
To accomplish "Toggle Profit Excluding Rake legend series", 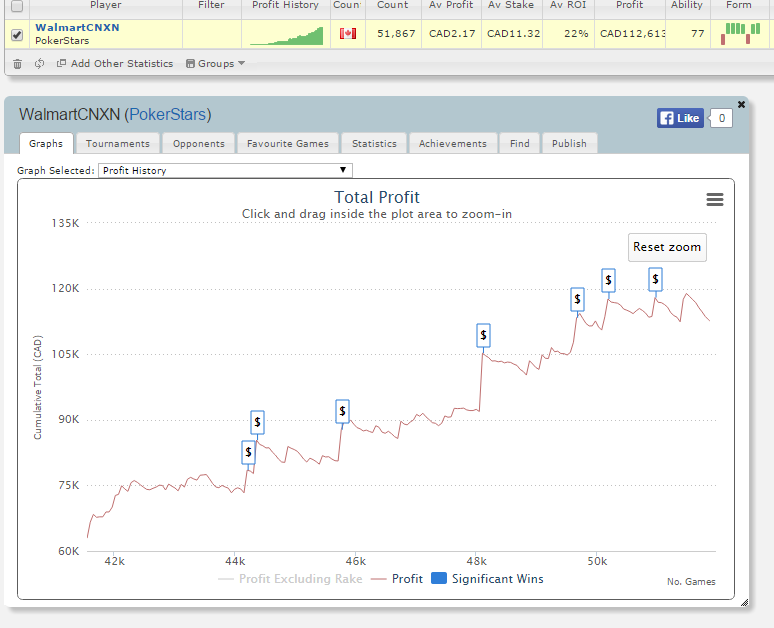I will [x=290, y=579].
